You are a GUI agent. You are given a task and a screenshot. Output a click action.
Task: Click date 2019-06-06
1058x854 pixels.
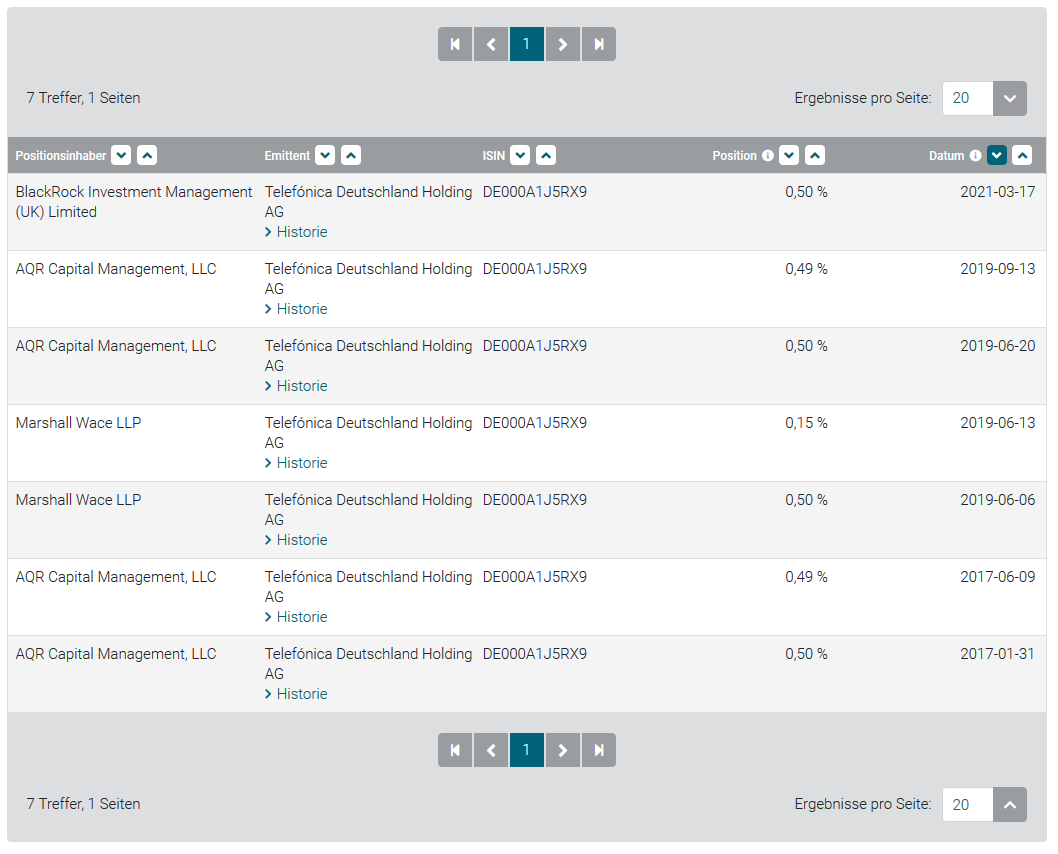[997, 500]
